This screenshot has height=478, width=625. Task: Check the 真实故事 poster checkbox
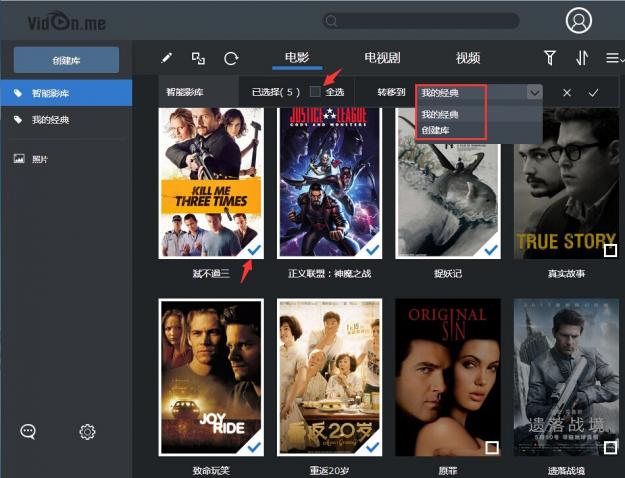click(610, 250)
